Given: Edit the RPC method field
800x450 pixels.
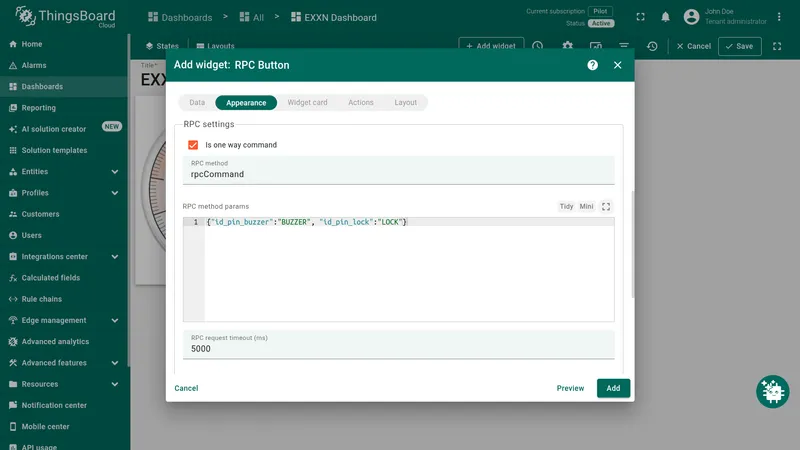Looking at the screenshot, I should click(398, 170).
